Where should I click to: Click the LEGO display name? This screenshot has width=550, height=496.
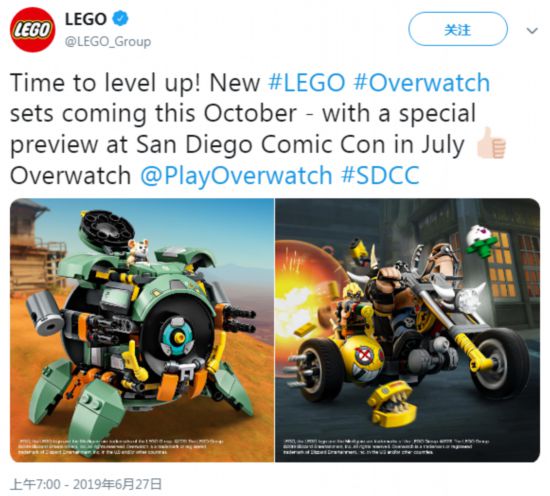[86, 19]
